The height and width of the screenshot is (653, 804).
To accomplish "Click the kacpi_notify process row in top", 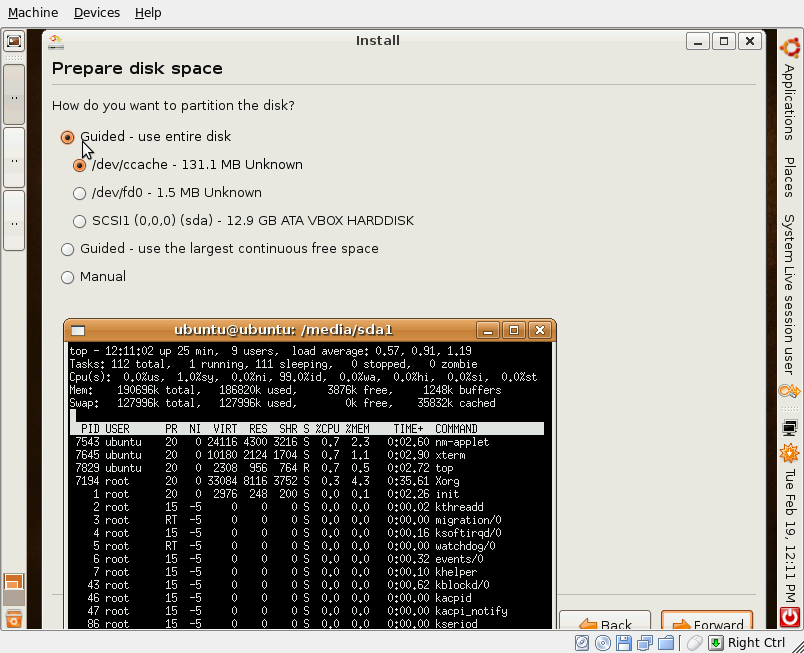I will pyautogui.click(x=307, y=611).
